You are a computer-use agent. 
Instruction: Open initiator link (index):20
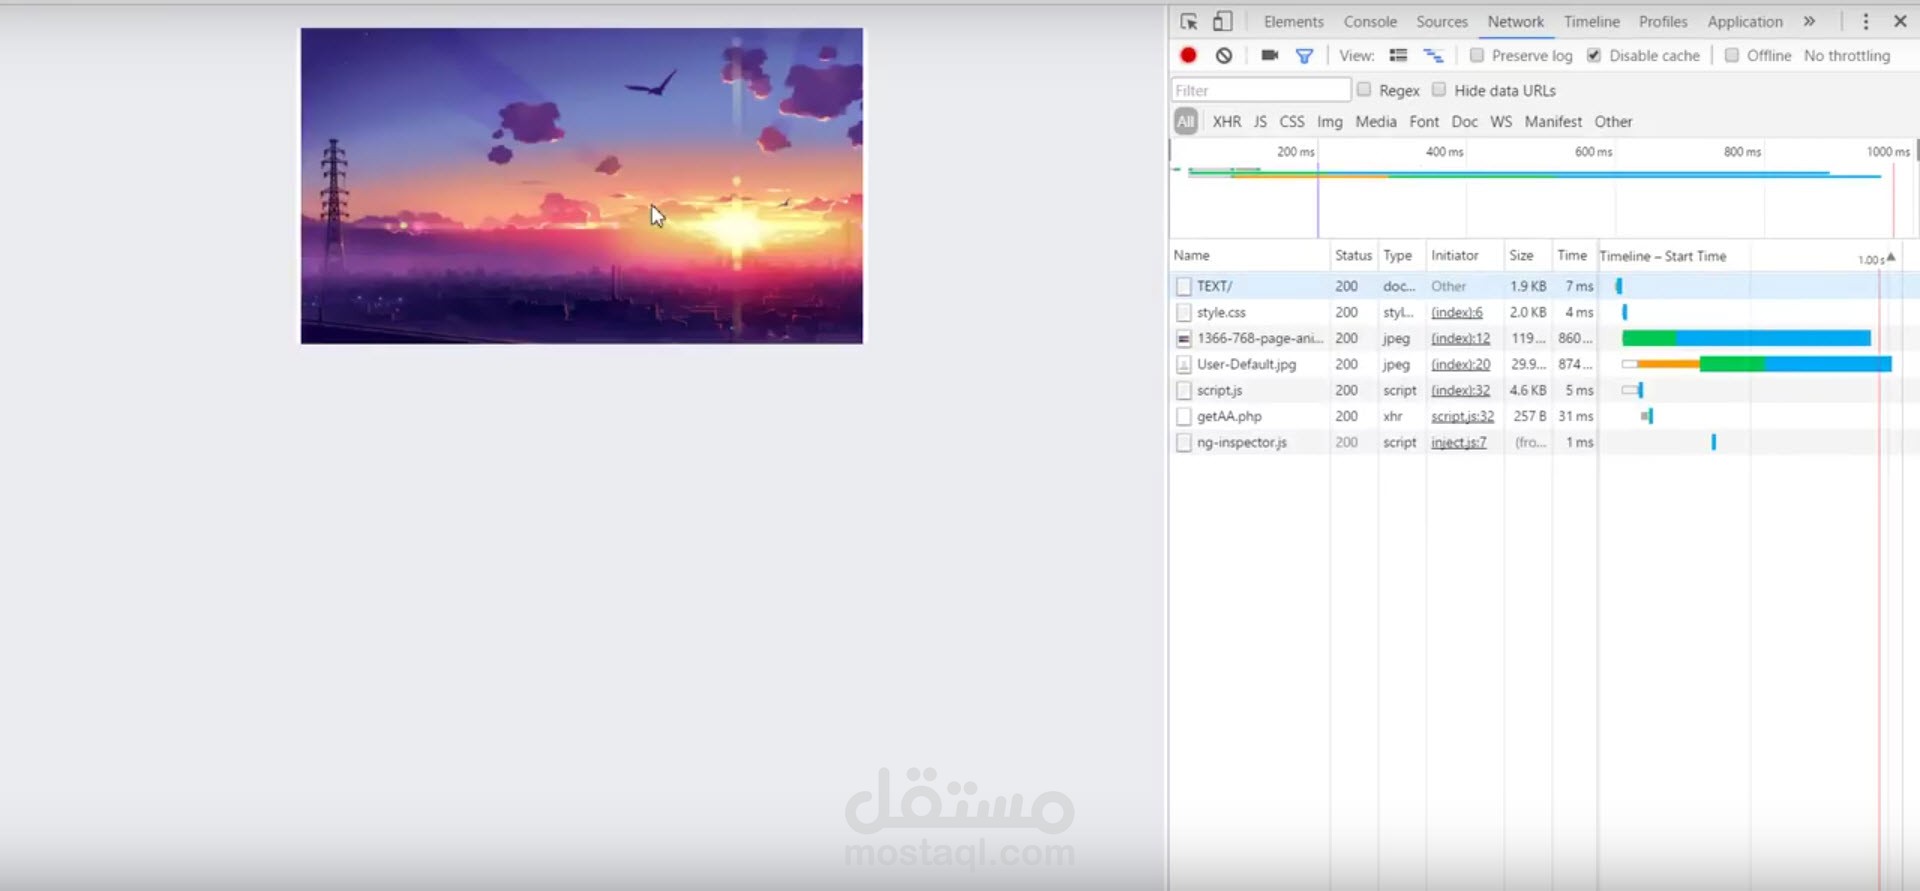click(x=1460, y=364)
